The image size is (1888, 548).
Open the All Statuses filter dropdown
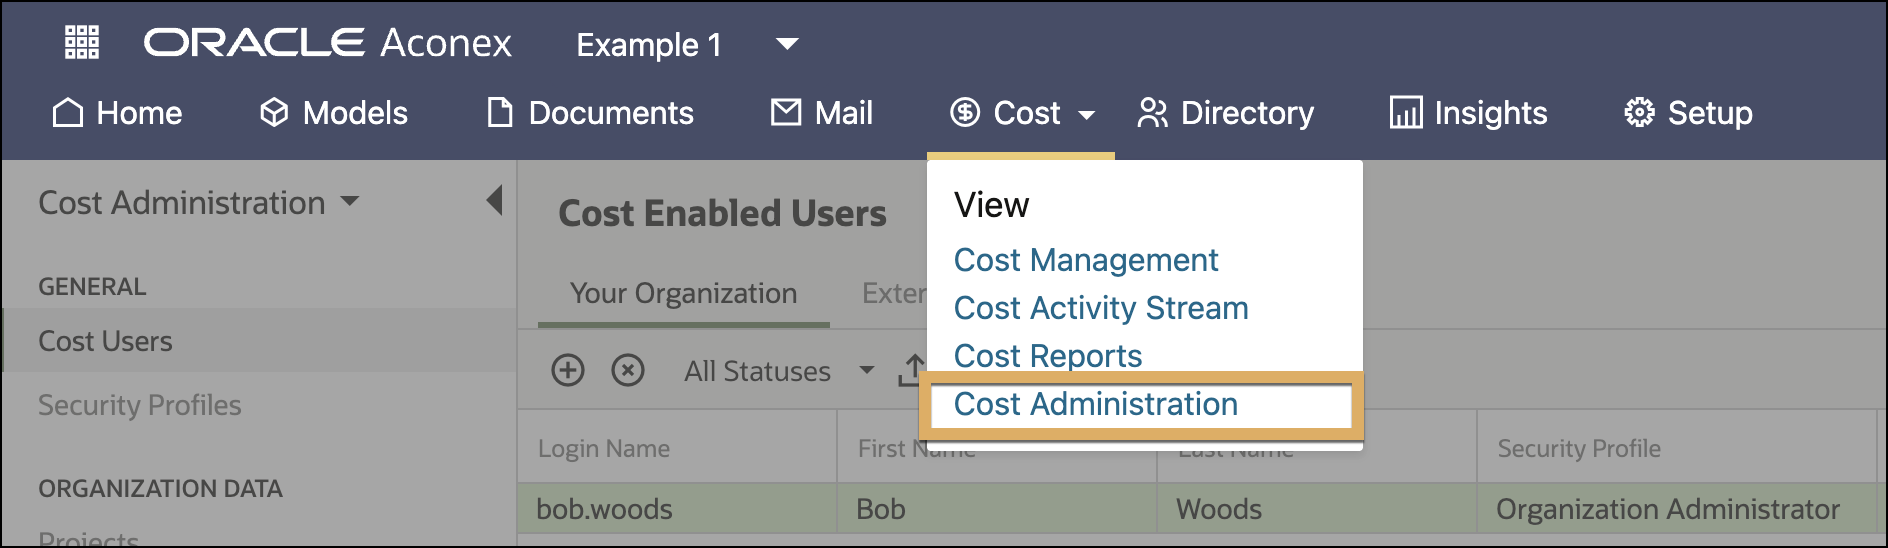pos(779,371)
